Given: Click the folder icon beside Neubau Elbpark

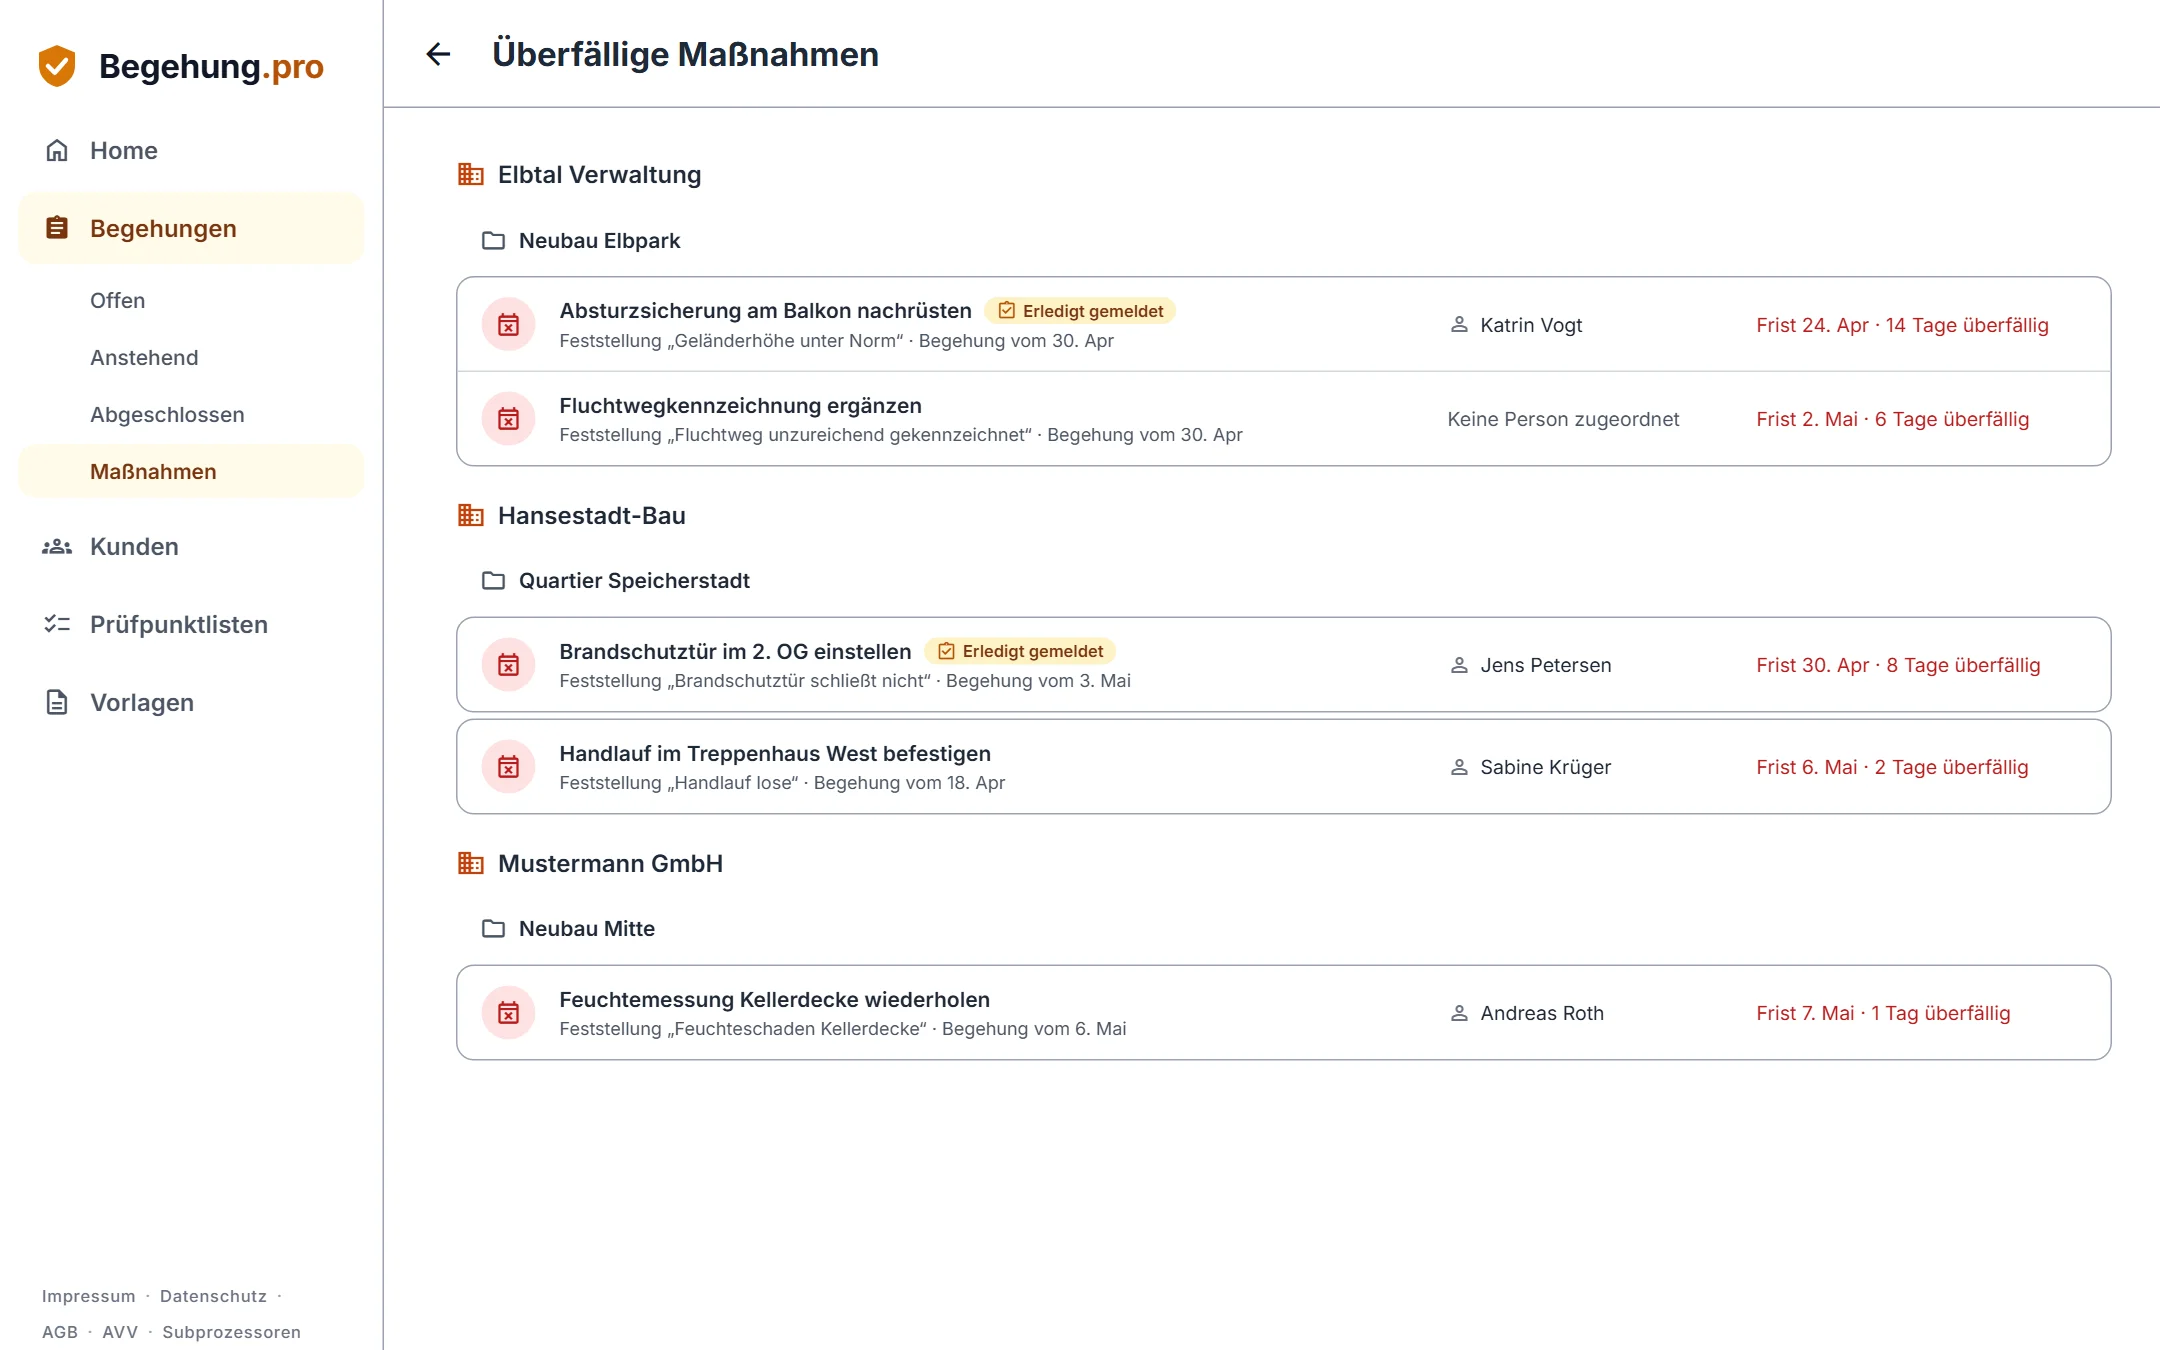Looking at the screenshot, I should coord(493,240).
